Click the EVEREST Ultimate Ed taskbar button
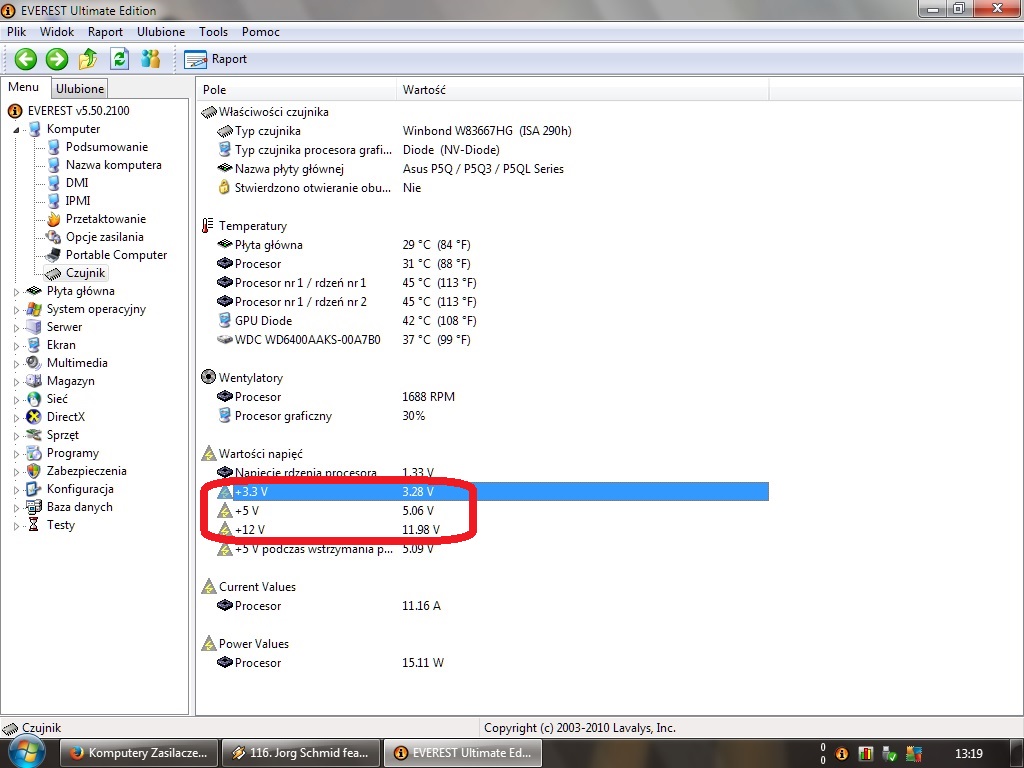 462,753
